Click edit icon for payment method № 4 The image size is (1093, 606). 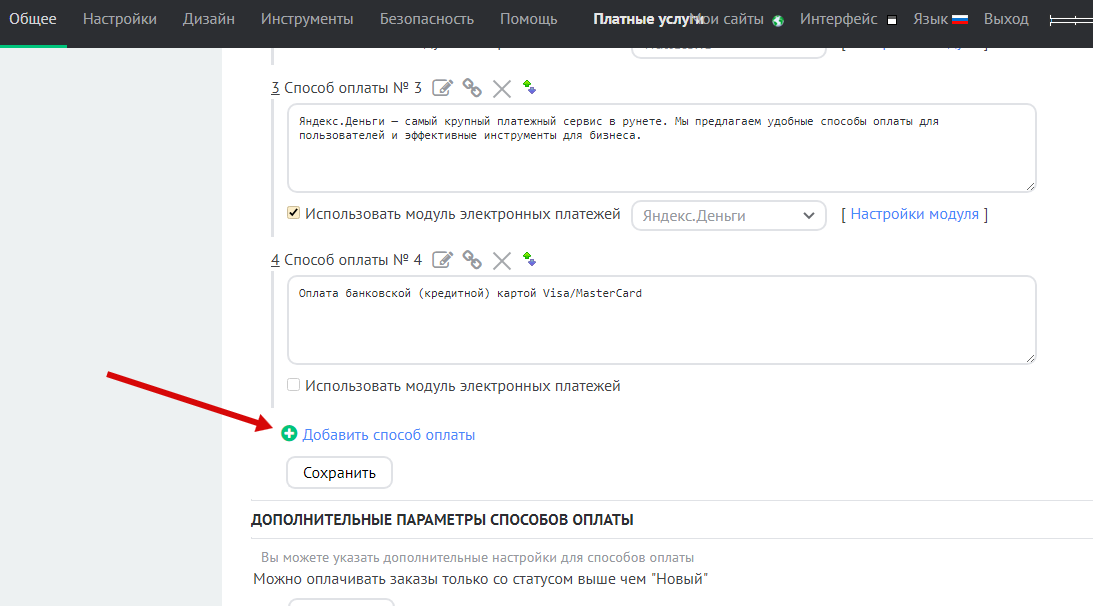443,260
